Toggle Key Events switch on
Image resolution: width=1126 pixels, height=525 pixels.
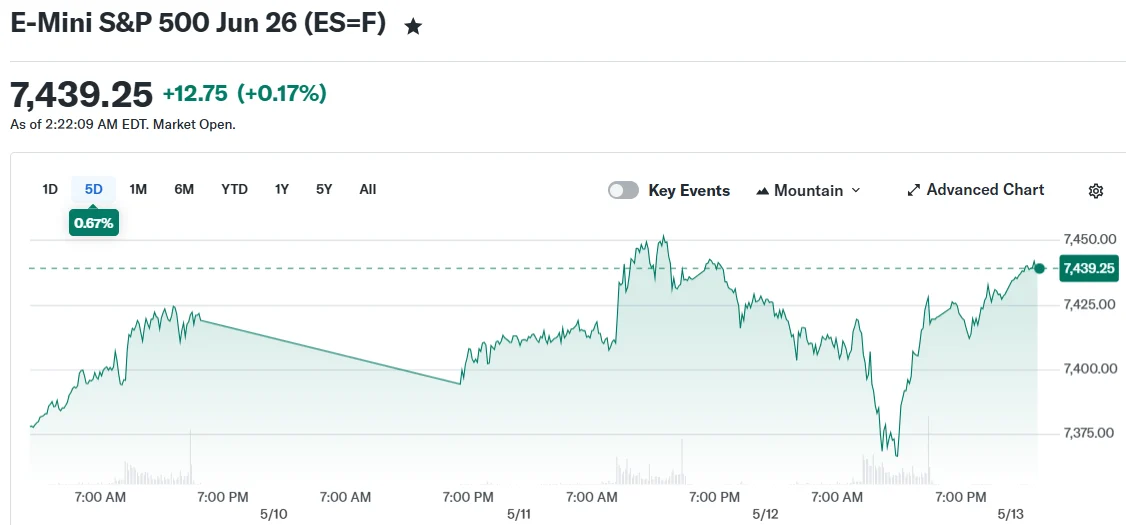(x=623, y=190)
